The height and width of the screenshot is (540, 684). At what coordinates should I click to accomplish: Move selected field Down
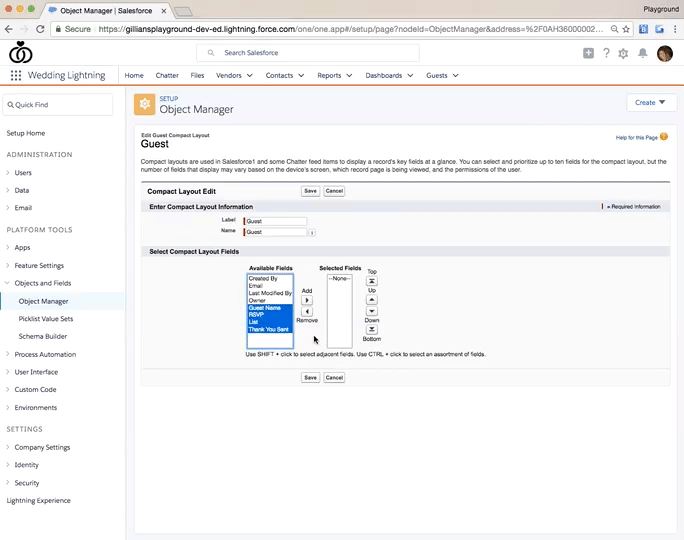click(372, 311)
